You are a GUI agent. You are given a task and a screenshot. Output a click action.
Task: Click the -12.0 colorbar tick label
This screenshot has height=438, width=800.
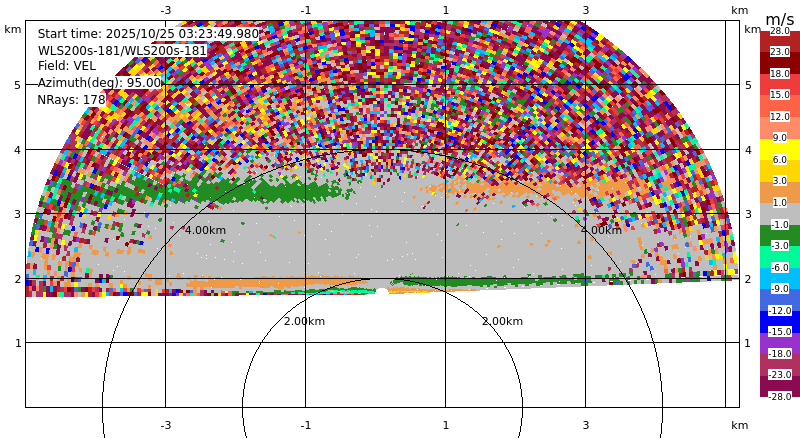coord(780,311)
